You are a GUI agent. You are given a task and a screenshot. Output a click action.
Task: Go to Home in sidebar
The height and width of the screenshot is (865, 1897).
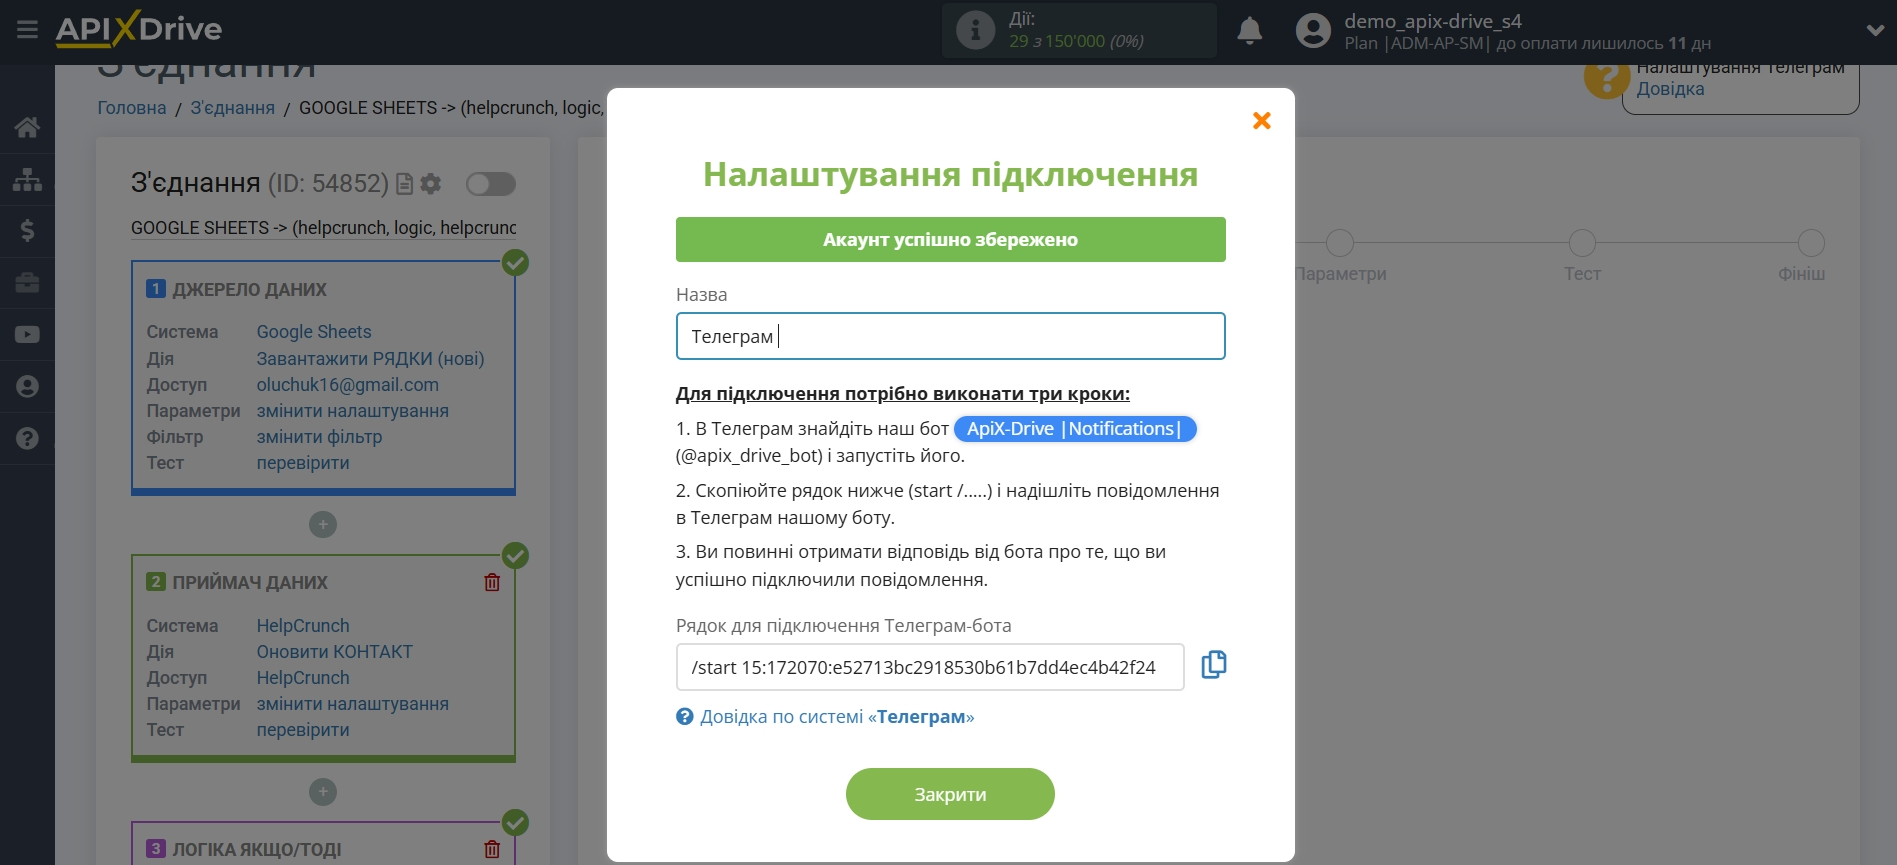(x=27, y=127)
